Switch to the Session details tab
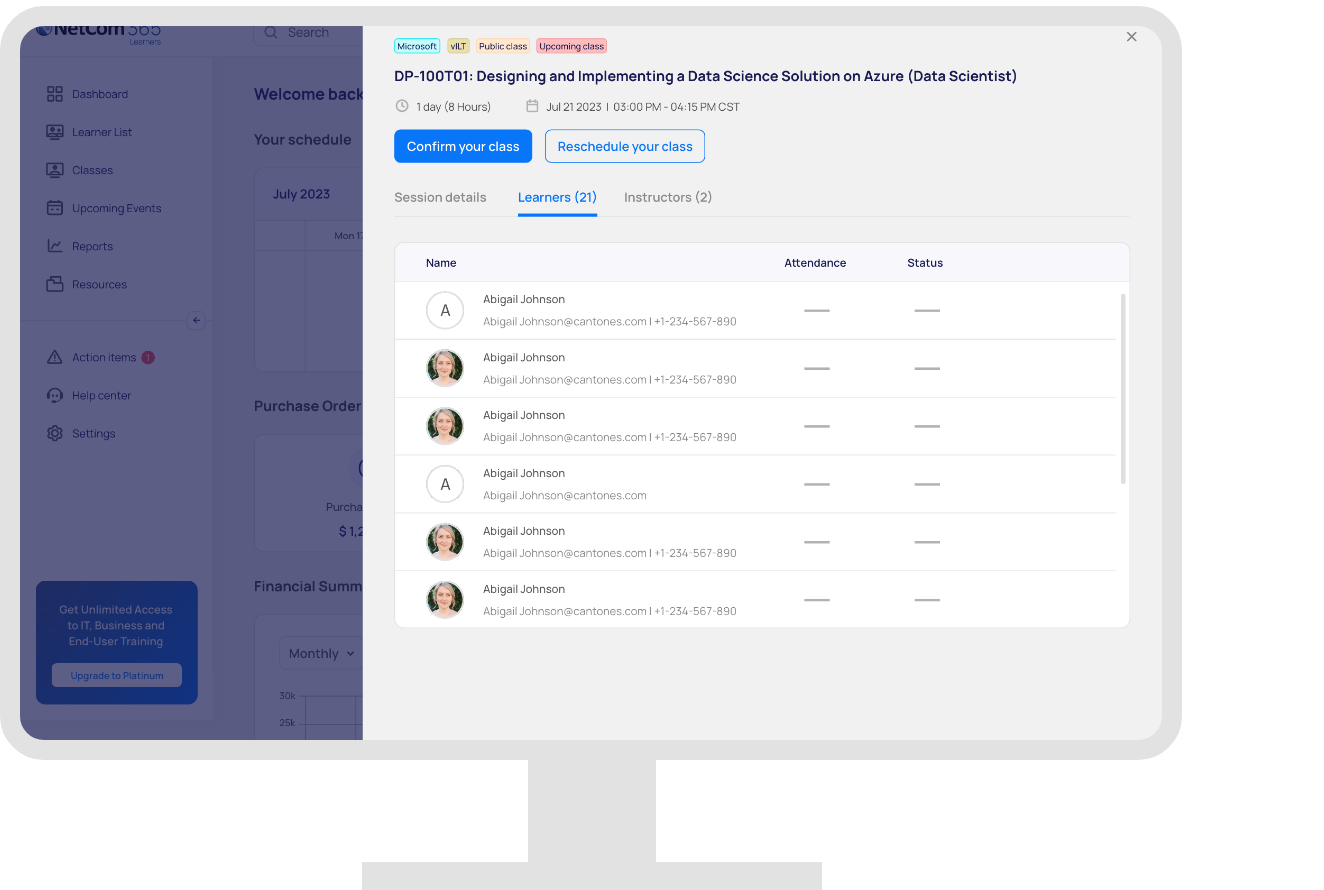Screen dimensions: 1324x890 [440, 197]
